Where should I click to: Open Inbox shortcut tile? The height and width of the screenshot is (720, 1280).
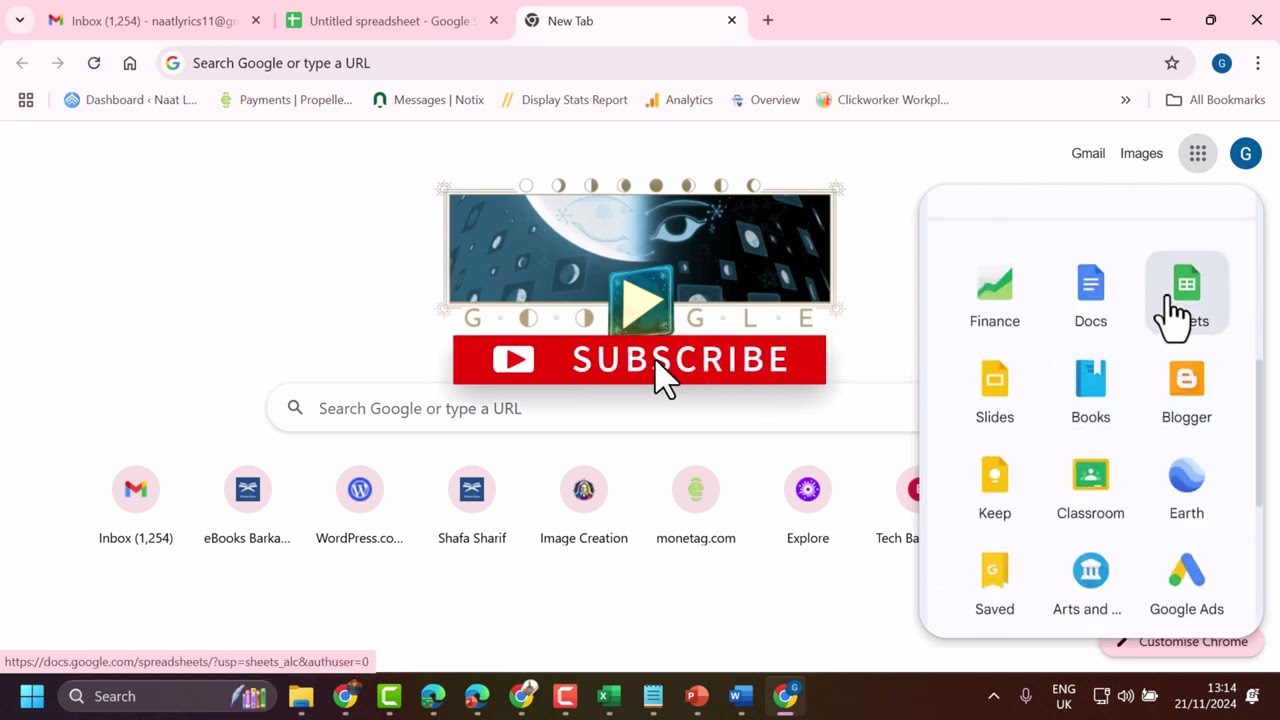pyautogui.click(x=136, y=505)
